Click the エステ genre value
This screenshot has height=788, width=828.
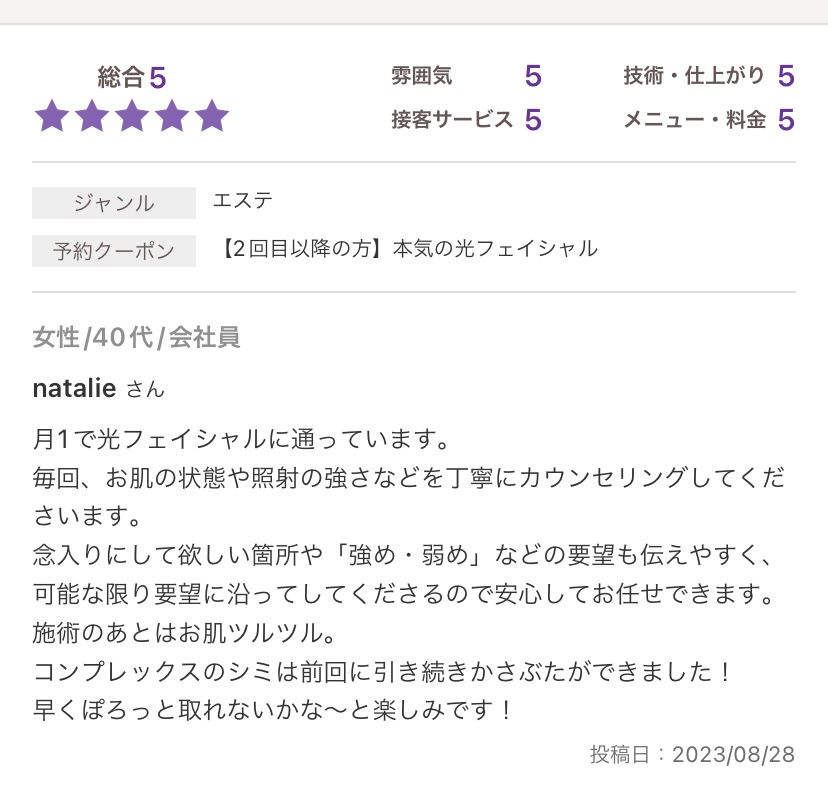(243, 201)
